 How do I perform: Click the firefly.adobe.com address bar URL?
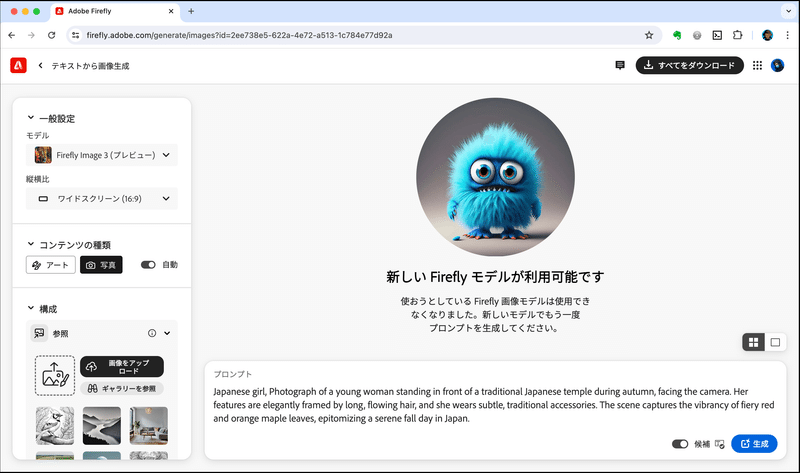[x=239, y=35]
